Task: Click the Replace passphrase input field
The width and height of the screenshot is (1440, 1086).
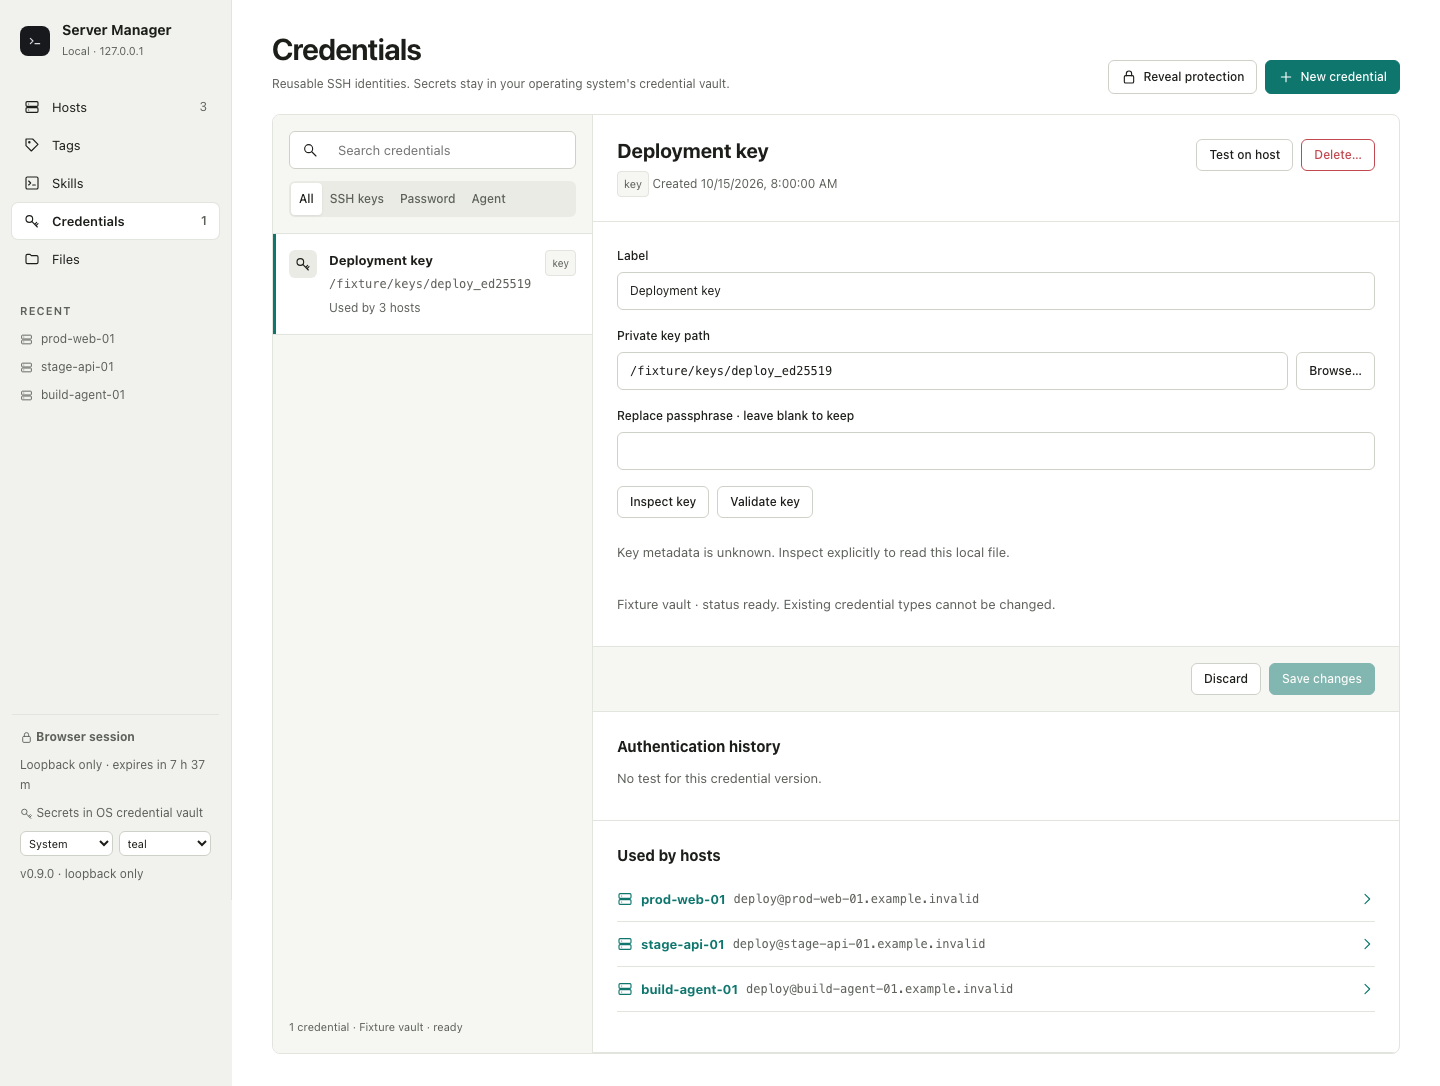Action: [x=996, y=451]
